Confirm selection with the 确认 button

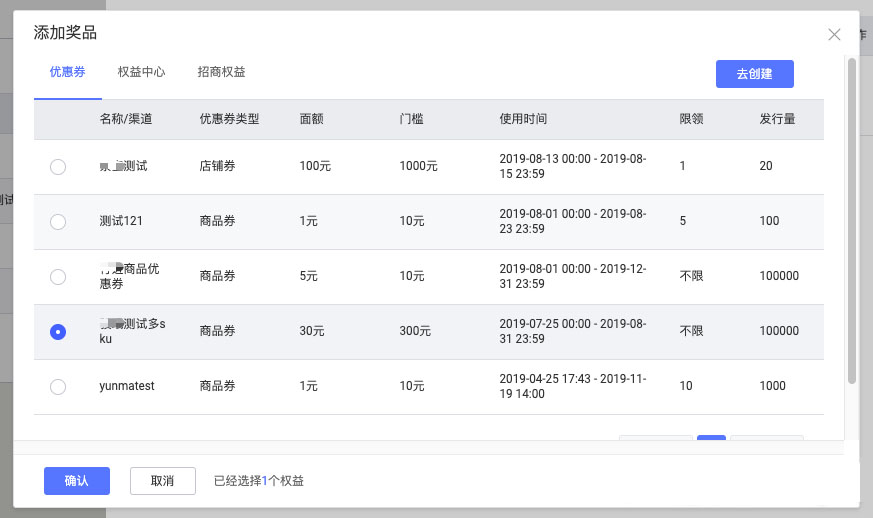77,481
